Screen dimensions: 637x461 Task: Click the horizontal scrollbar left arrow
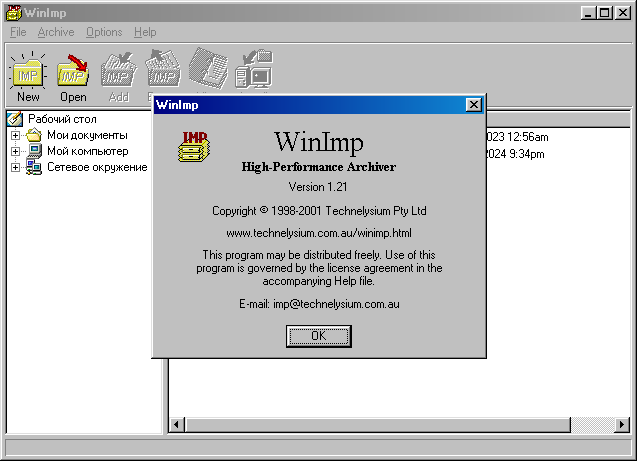click(x=176, y=424)
